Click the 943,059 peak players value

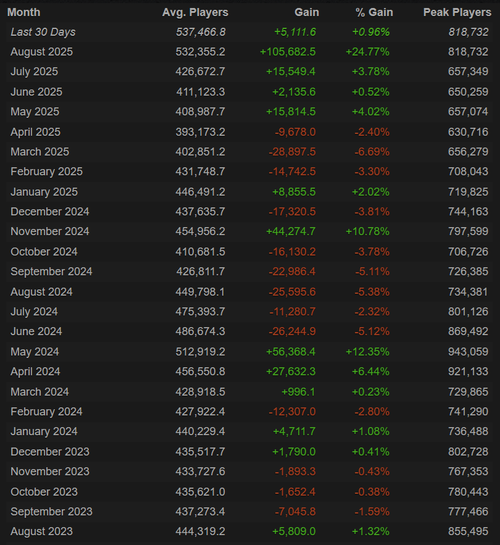468,352
